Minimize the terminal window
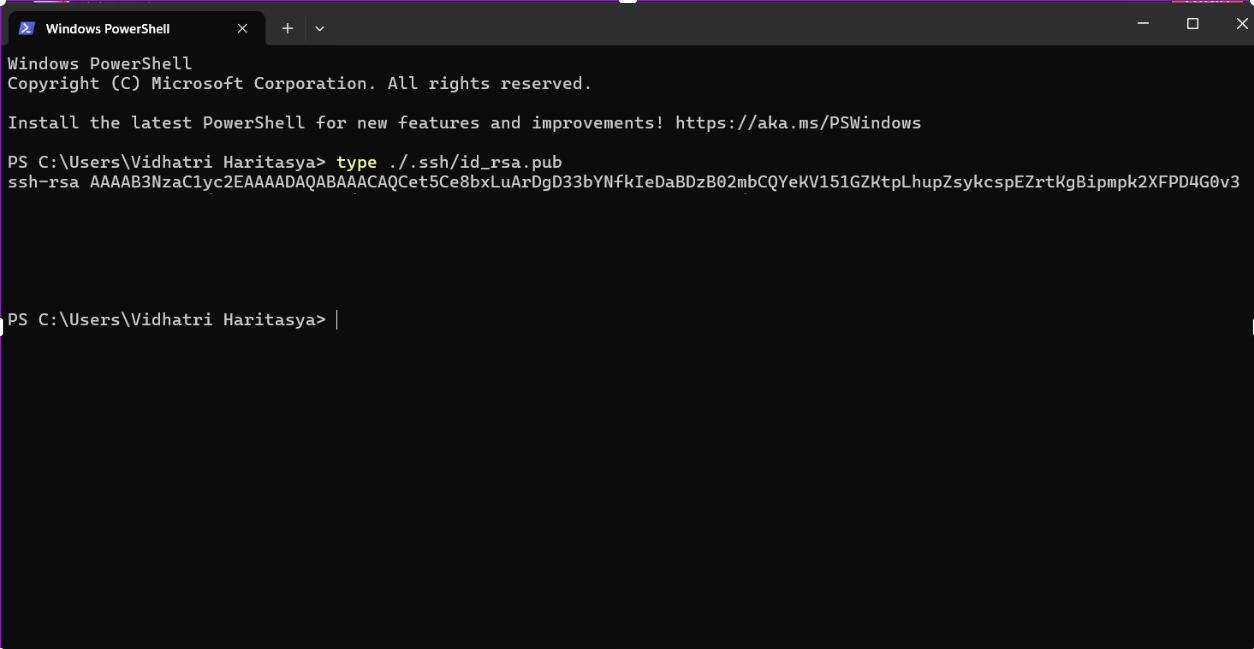 pos(1143,24)
